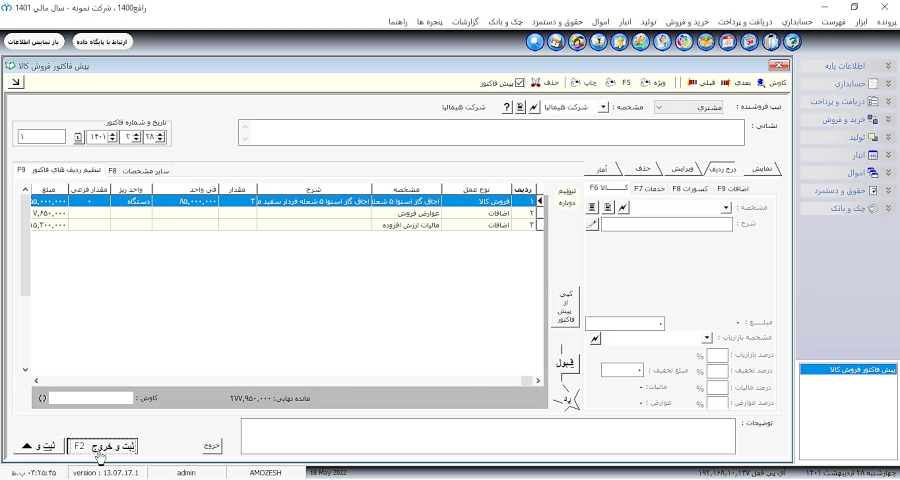Click the lightning icon in کالا tab مشخصه row
Viewport: 900px width, 480px height.
point(623,207)
